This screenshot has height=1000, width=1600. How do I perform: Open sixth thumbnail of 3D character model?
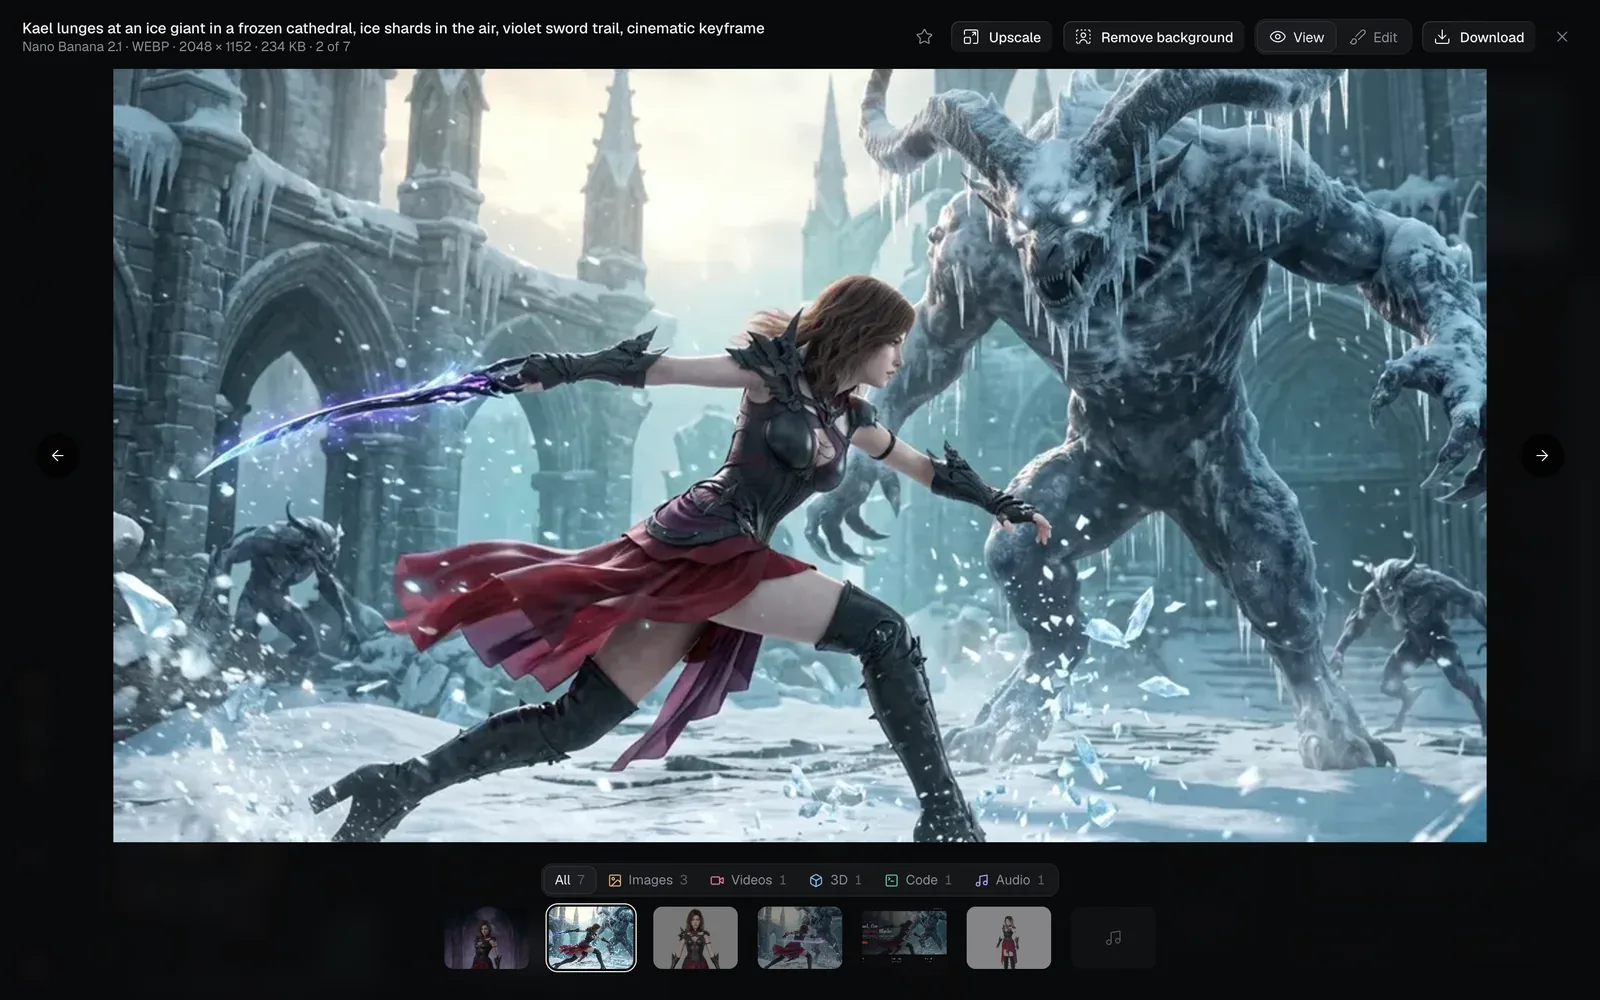tap(1009, 938)
